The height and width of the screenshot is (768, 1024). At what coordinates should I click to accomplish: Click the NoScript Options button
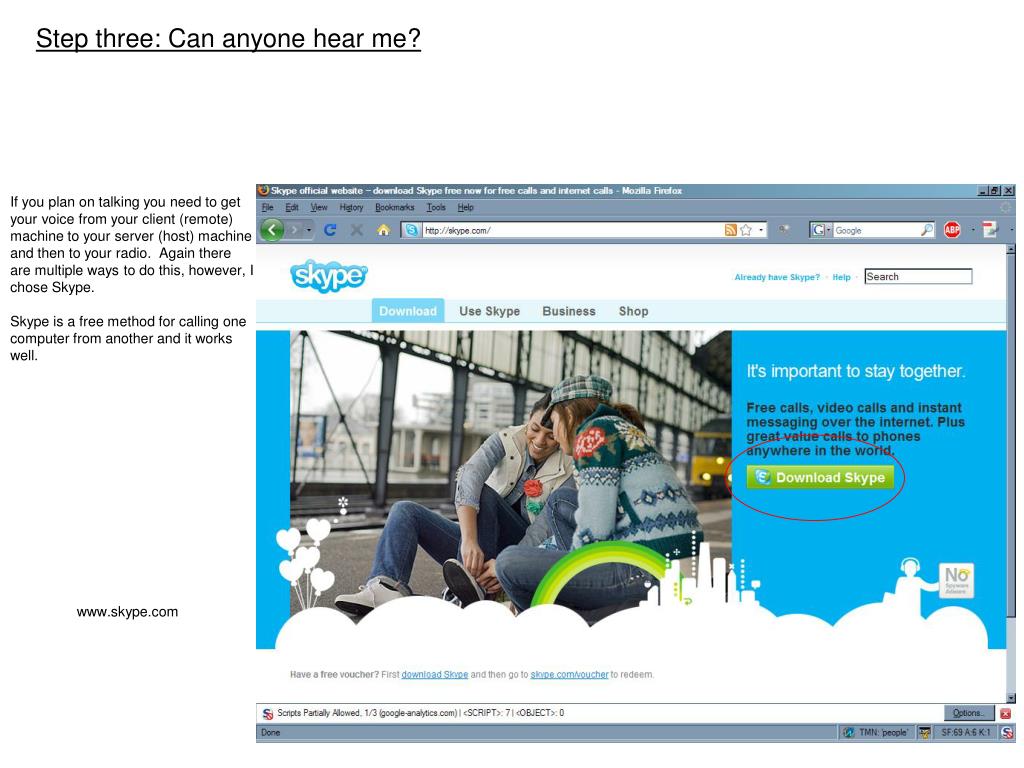coord(968,712)
